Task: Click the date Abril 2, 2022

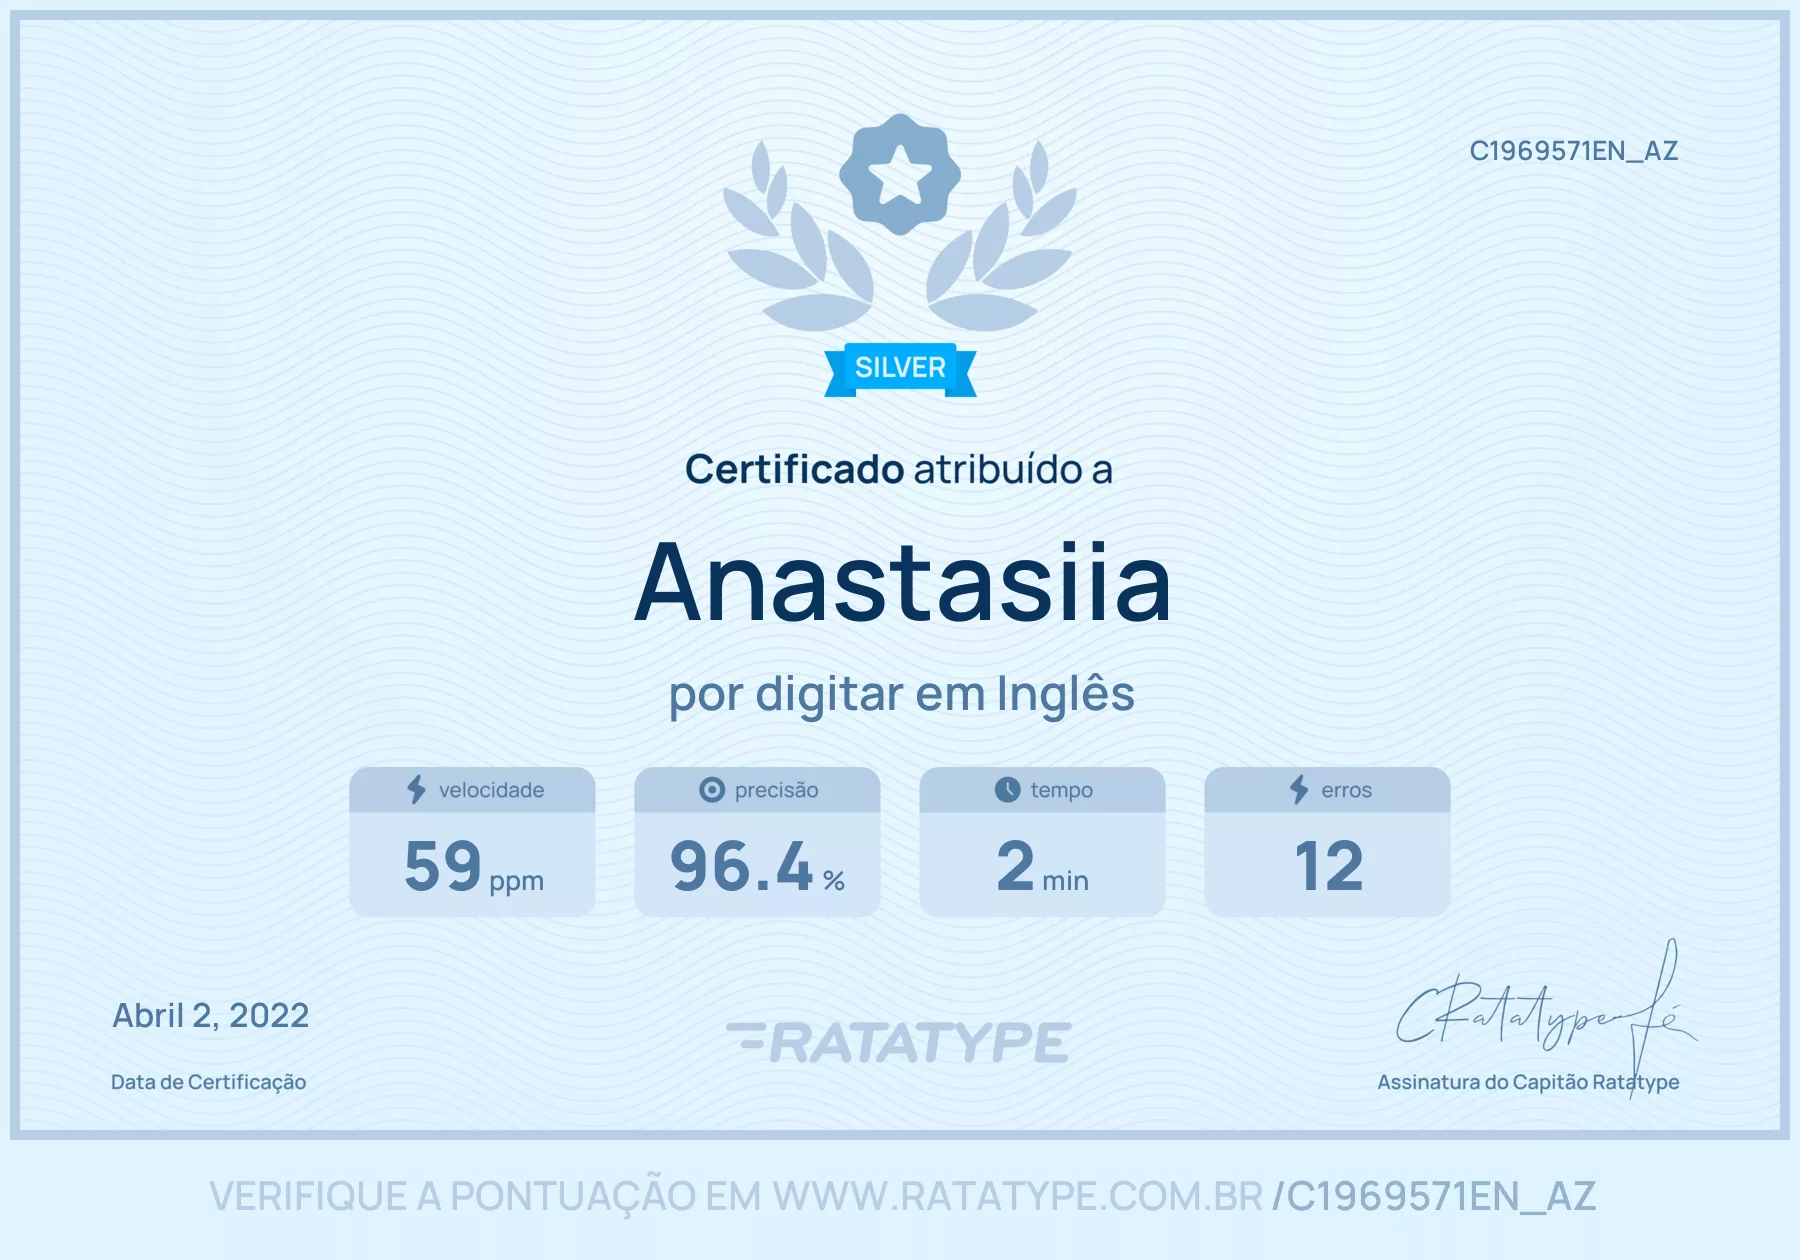Action: pyautogui.click(x=211, y=1016)
